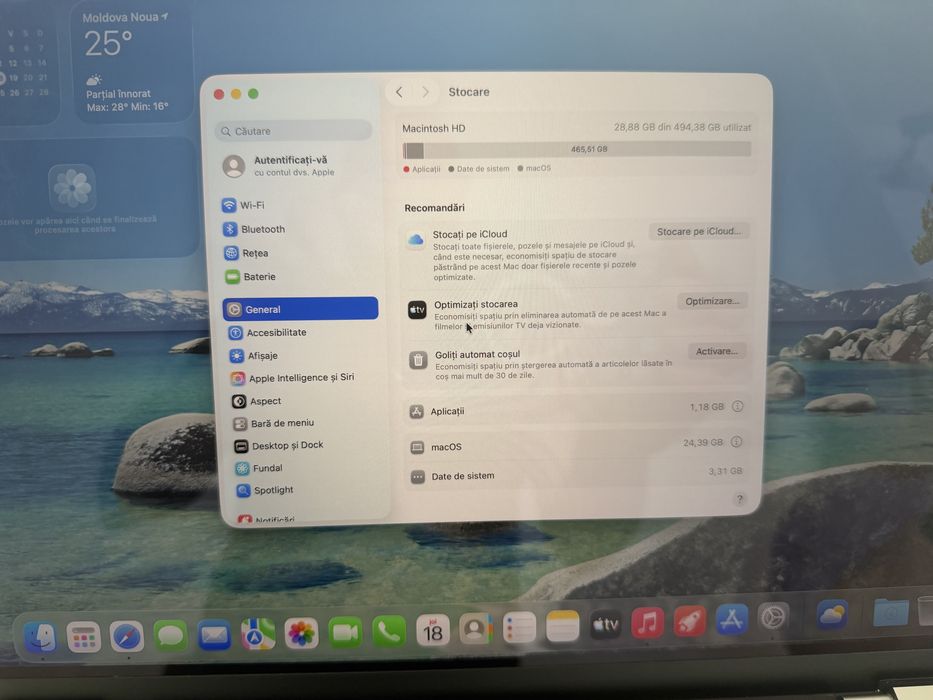Launch Safari from the Dock

[127, 637]
